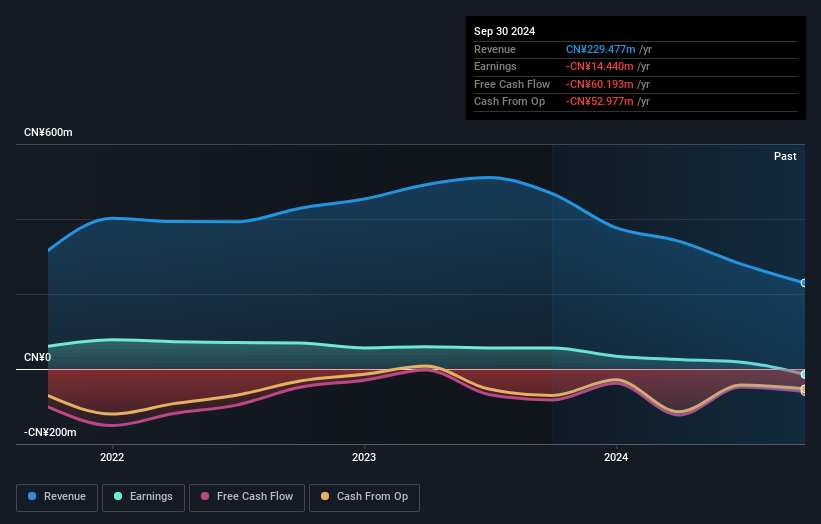Screen dimensions: 821x524
Task: Toggle the Earnings legend series
Action: tap(143, 497)
